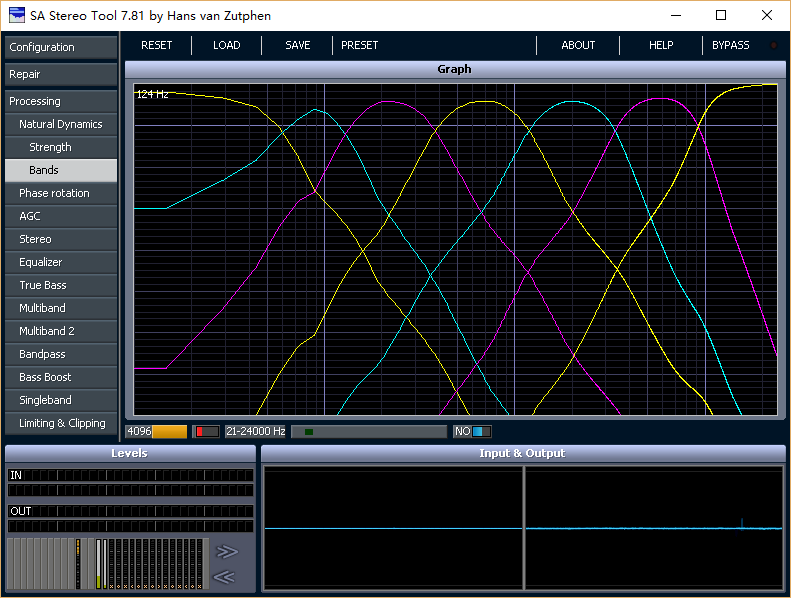Click the red indicator beside BYPASS

pyautogui.click(x=773, y=45)
